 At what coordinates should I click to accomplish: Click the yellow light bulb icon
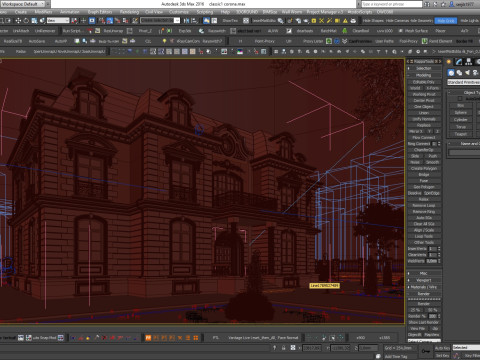click(x=164, y=41)
